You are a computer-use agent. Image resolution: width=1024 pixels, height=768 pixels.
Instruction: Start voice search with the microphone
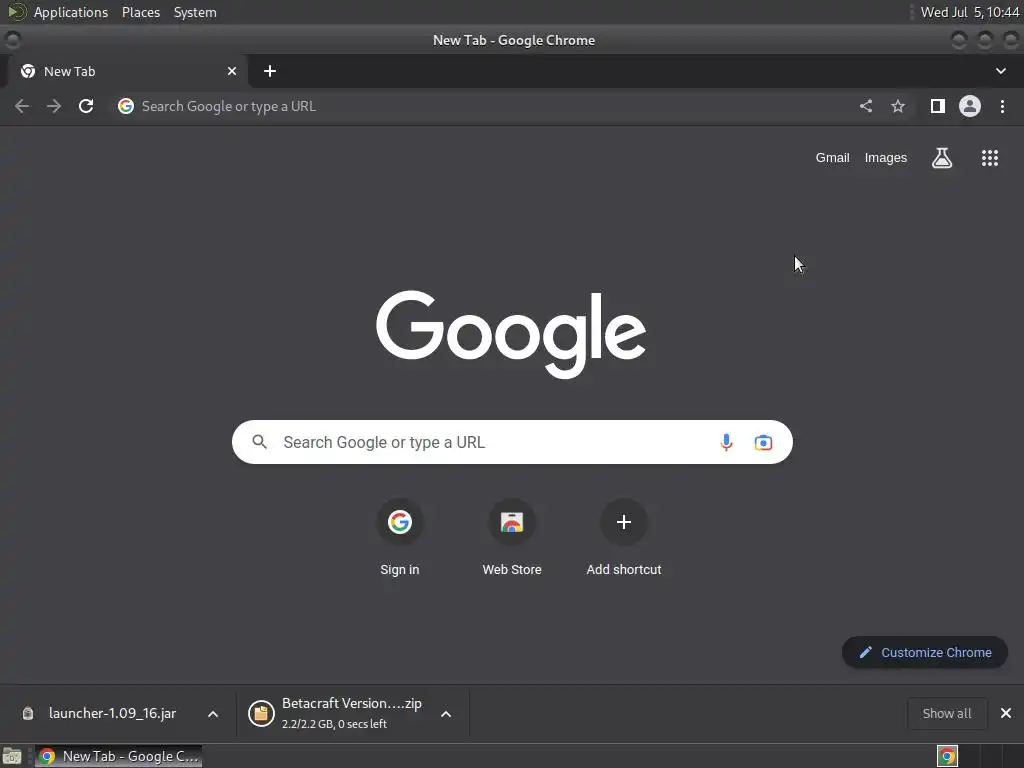pos(726,442)
